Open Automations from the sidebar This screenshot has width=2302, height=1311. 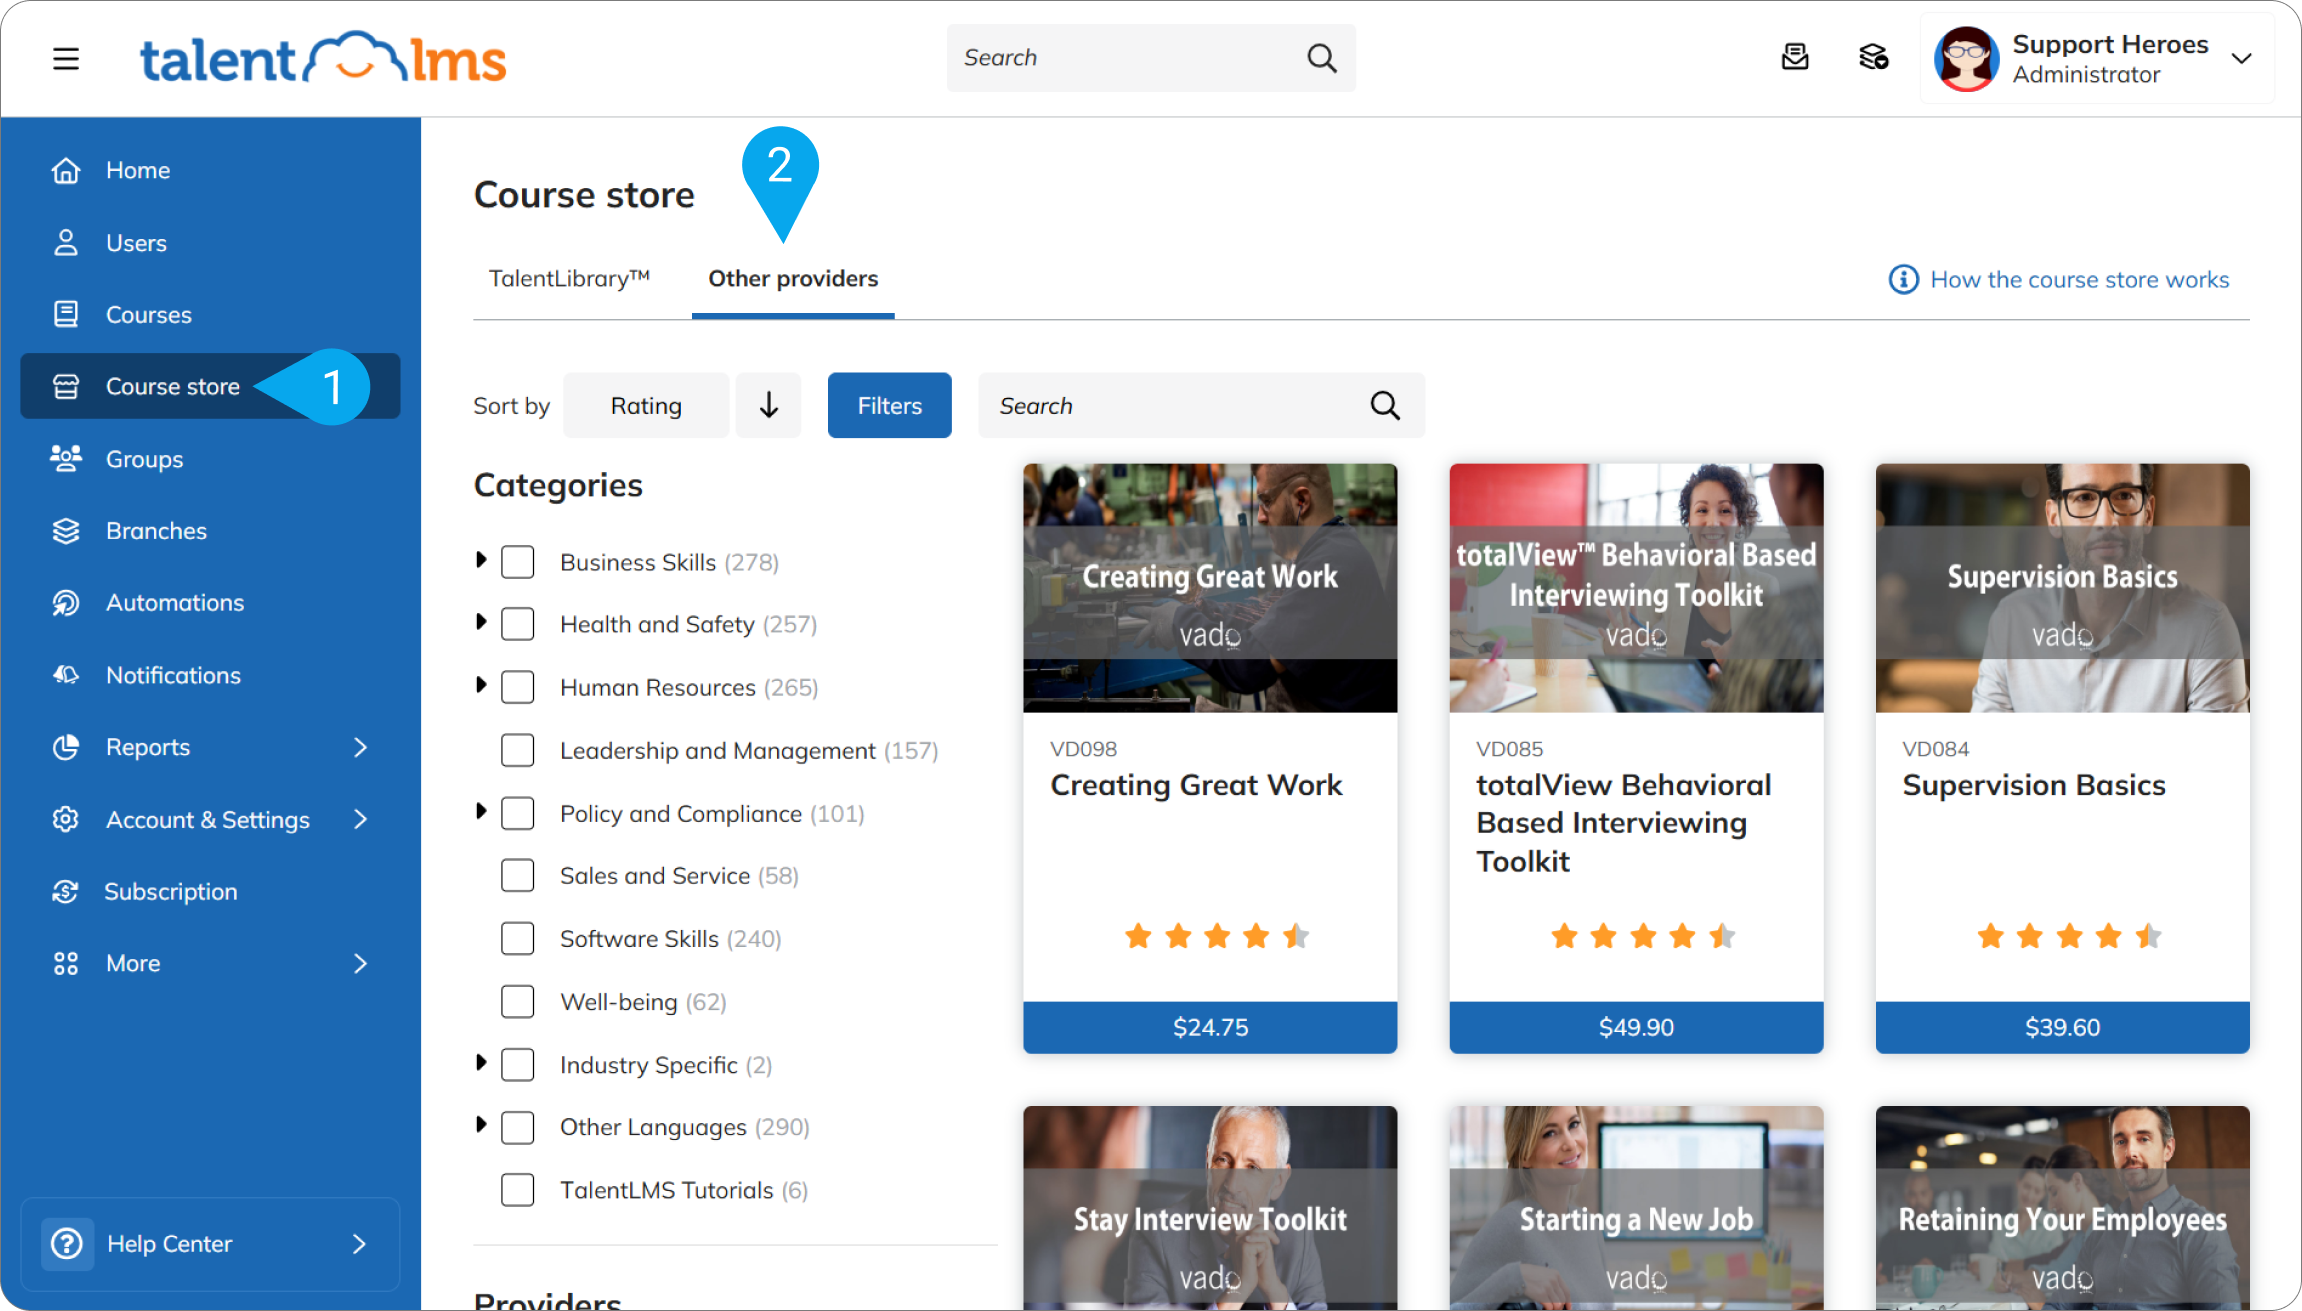pos(174,602)
